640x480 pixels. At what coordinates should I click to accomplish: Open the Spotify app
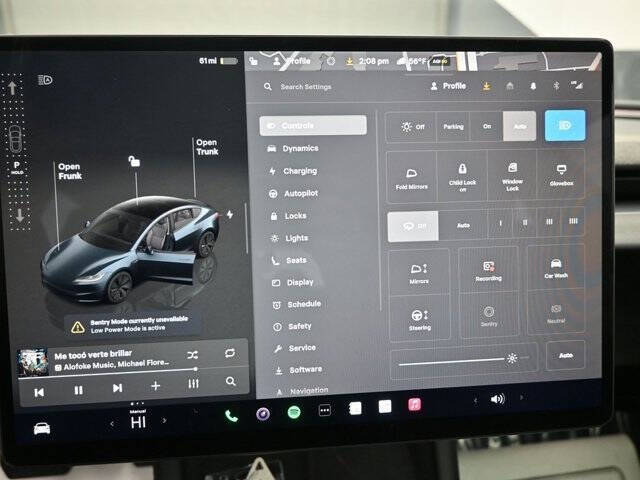(x=294, y=412)
